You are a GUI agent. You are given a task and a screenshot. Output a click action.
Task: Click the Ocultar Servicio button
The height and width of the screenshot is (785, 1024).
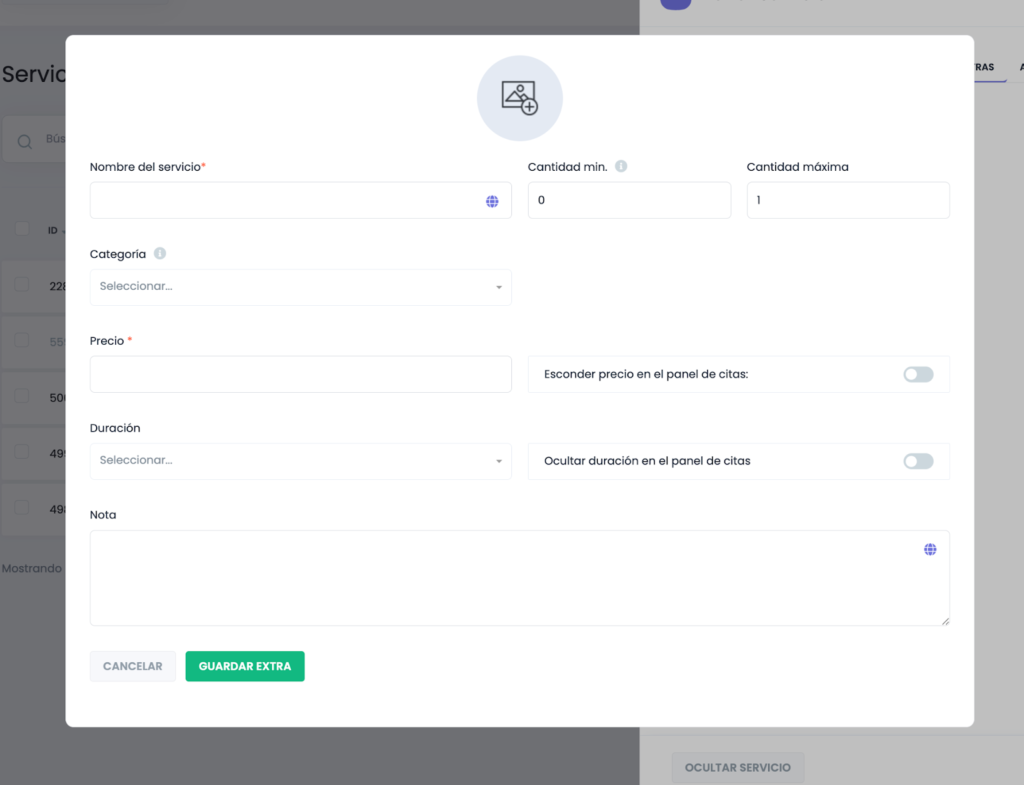(737, 767)
